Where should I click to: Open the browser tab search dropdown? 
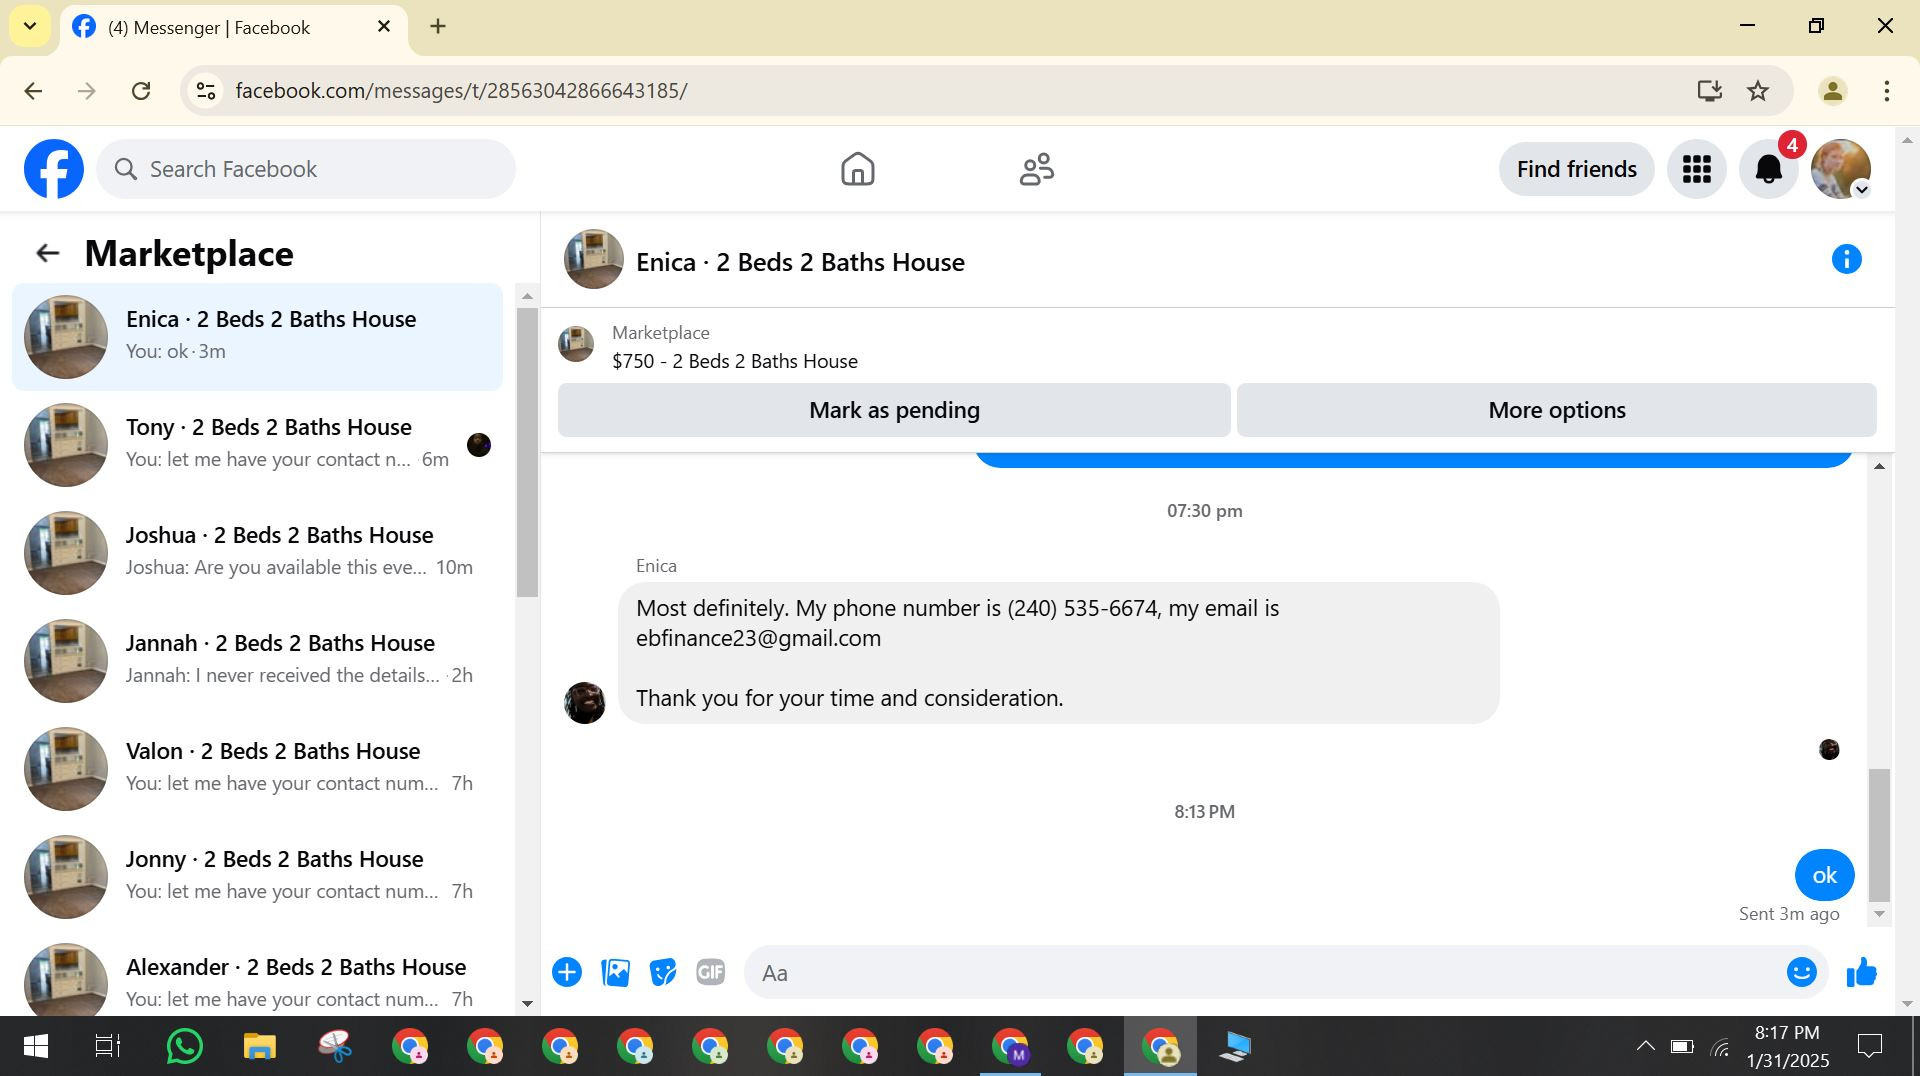pos(30,27)
